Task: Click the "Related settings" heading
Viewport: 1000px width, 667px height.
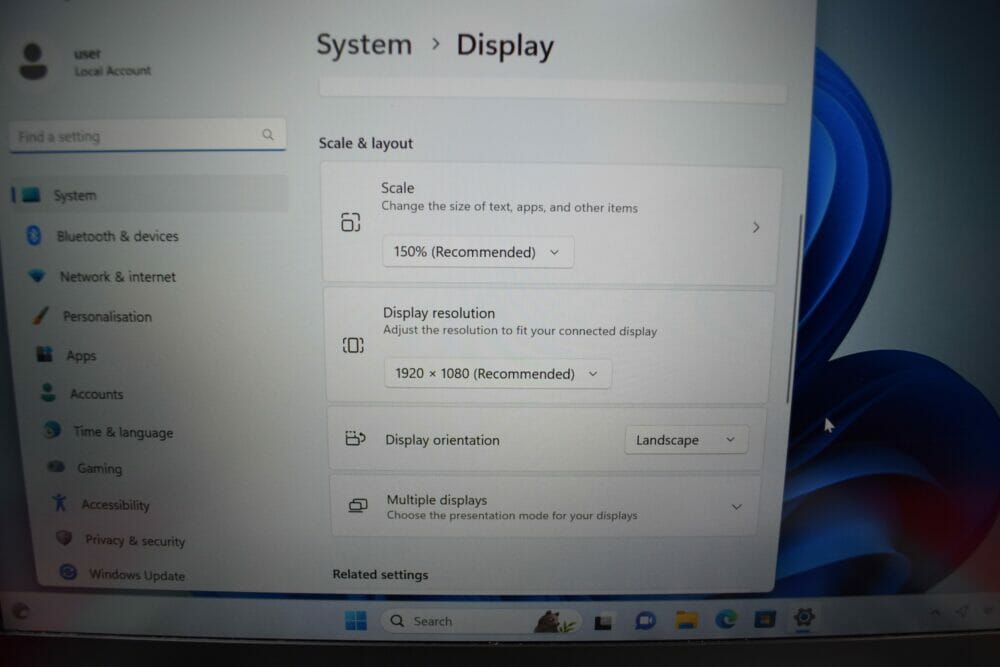Action: pyautogui.click(x=380, y=575)
